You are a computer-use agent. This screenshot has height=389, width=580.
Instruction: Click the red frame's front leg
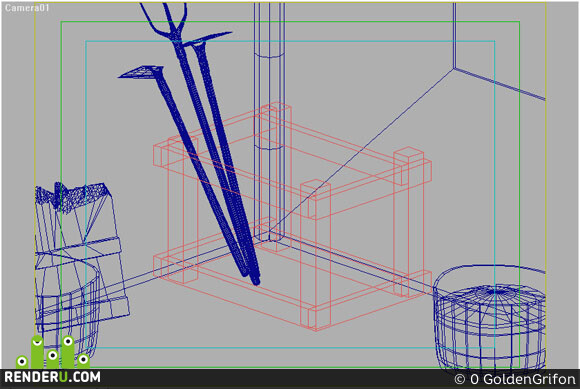[x=315, y=255]
